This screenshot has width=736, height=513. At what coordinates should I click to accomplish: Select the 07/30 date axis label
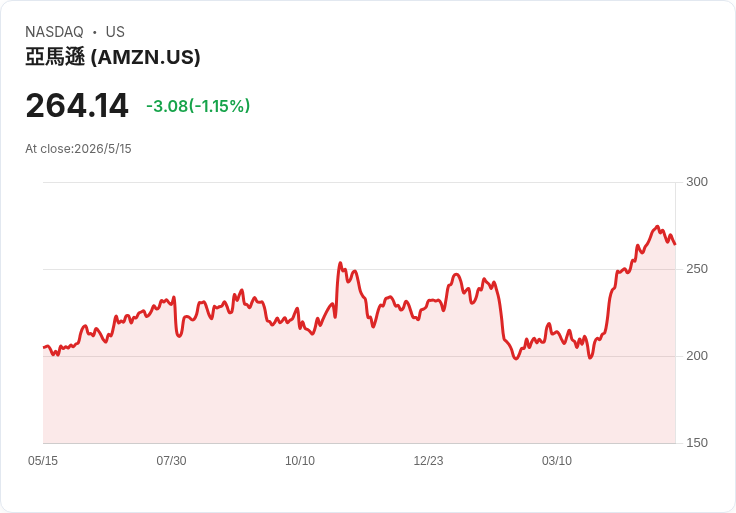pyautogui.click(x=171, y=461)
